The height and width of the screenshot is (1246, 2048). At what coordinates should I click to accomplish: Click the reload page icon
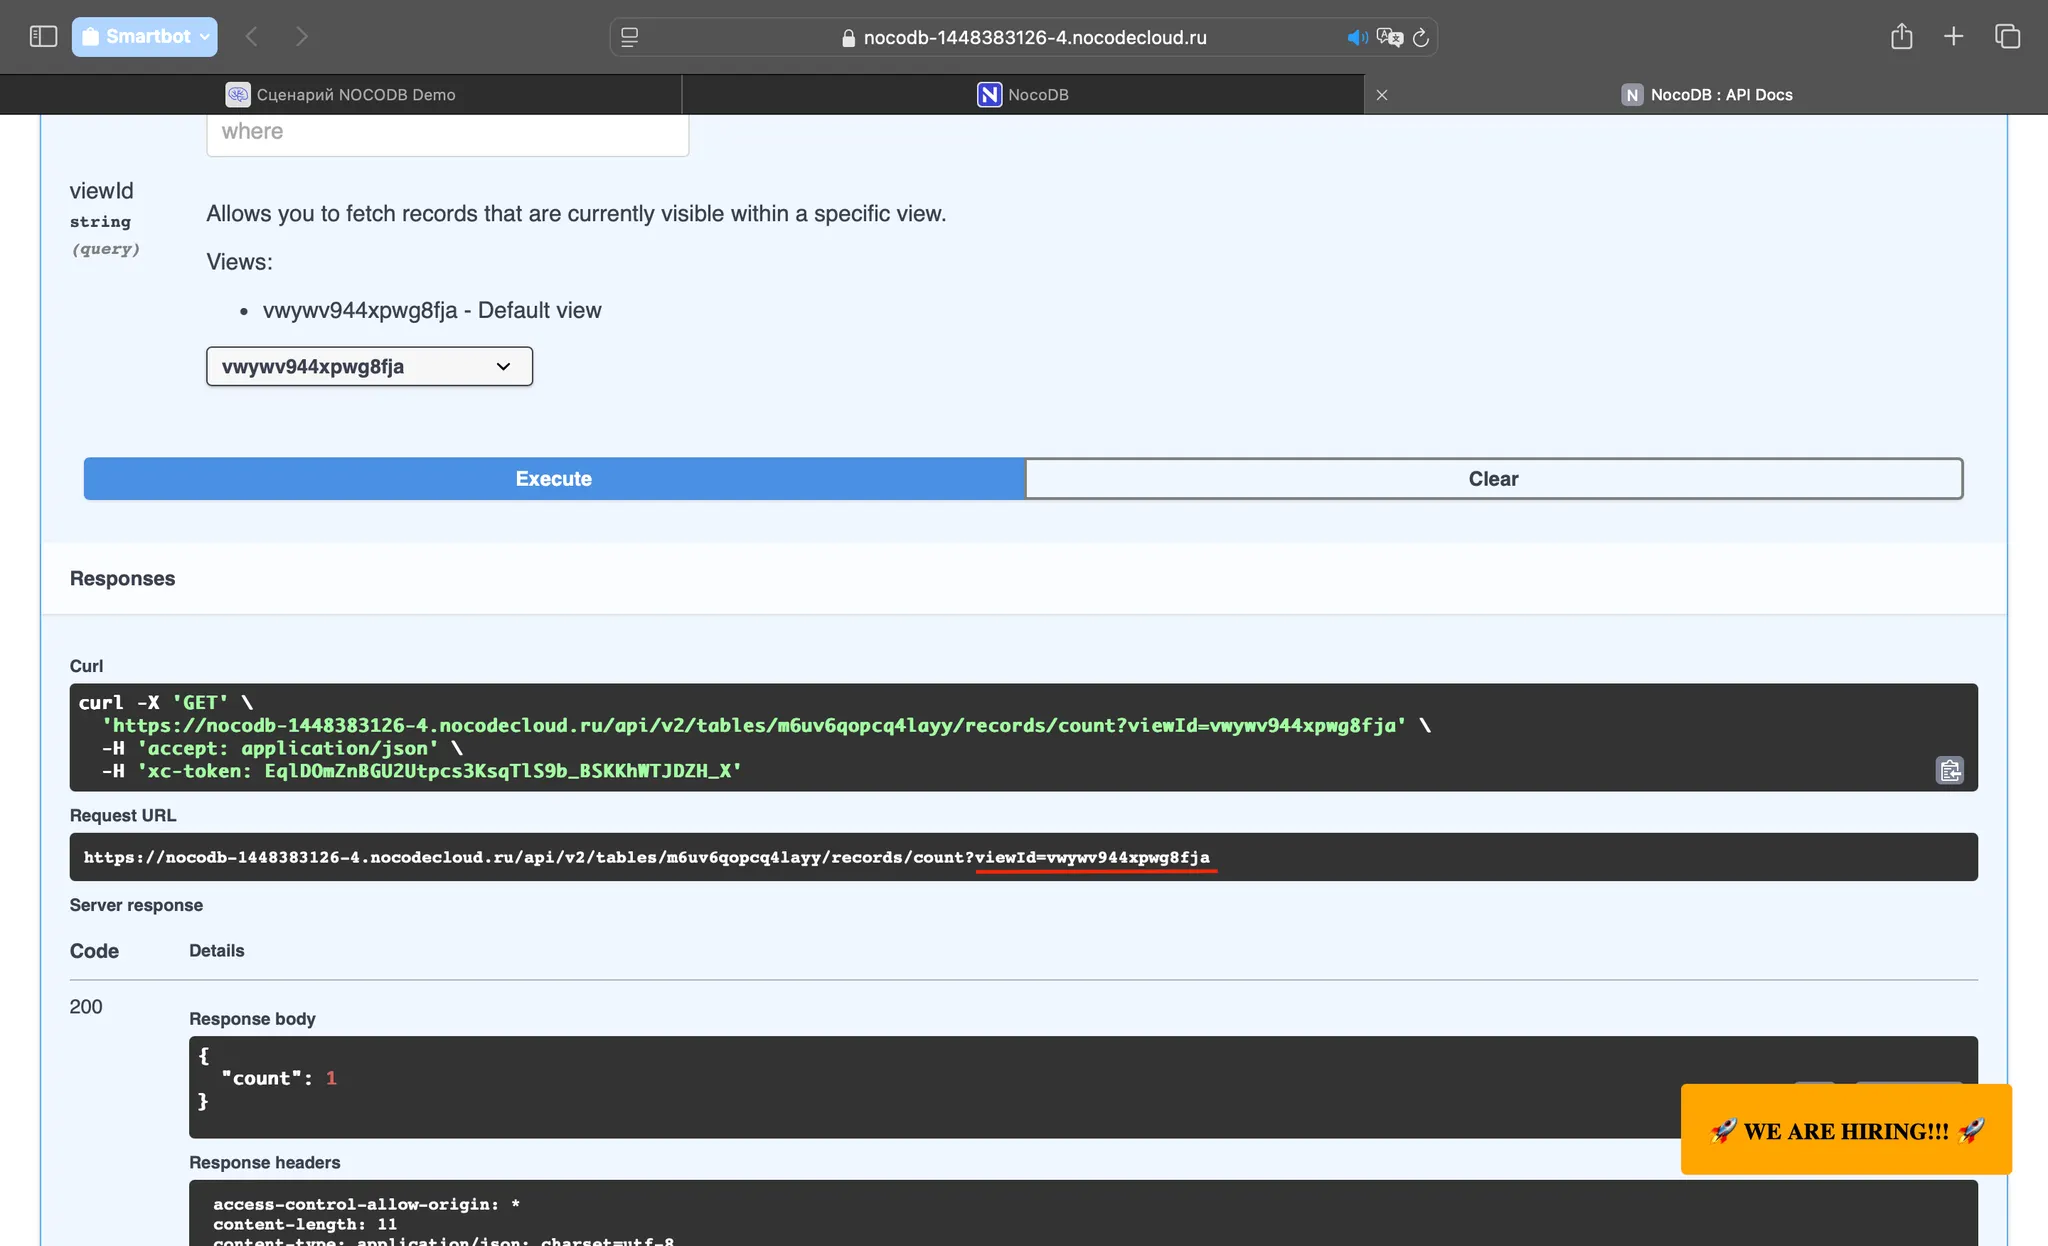[x=1420, y=38]
